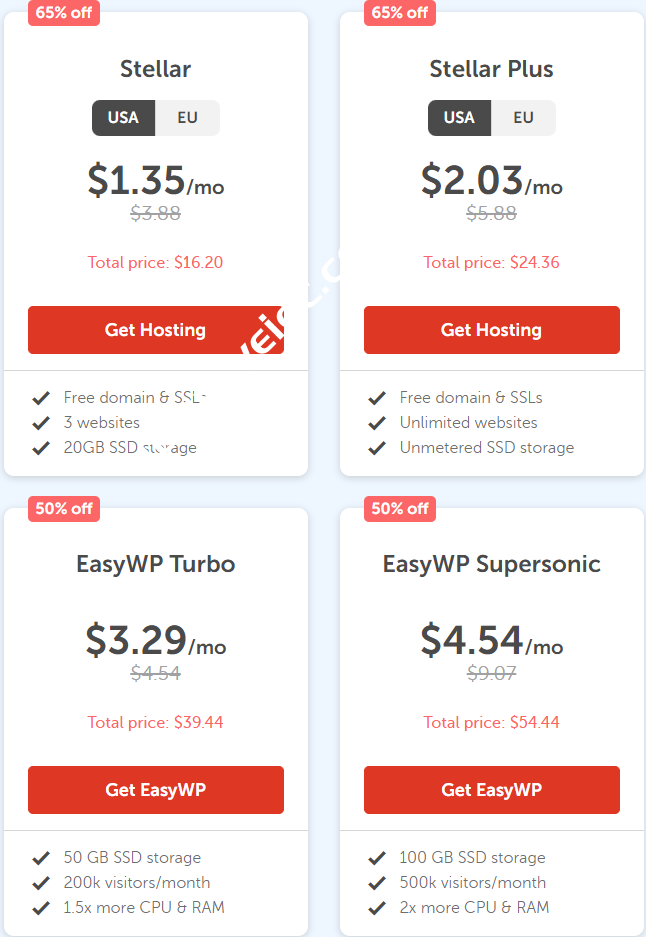This screenshot has height=937, width=646.
Task: Click checkmark beside 500k visitors/month
Action: pos(377,883)
